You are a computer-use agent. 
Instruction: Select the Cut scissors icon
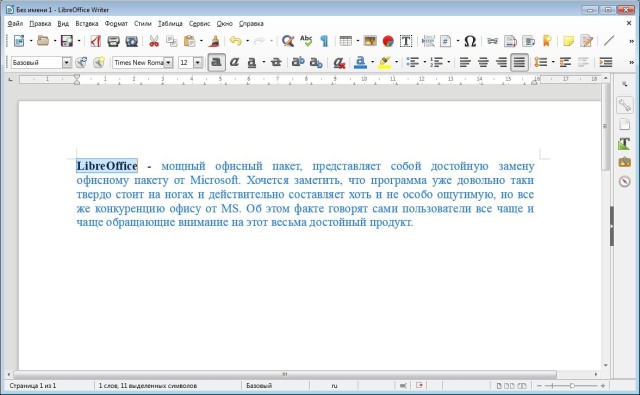[x=154, y=41]
